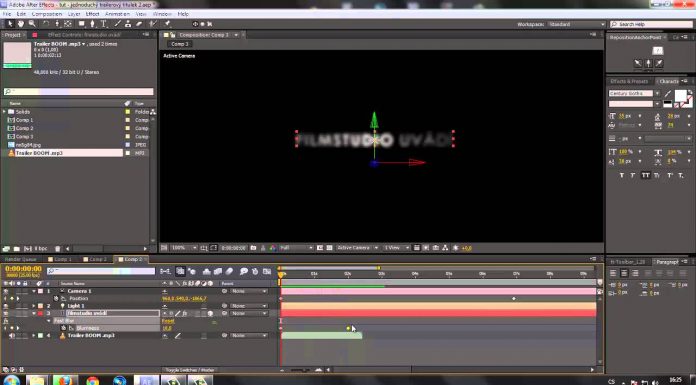The height and width of the screenshot is (385, 696).
Task: Toggle All Caps in Character panel
Action: click(646, 175)
